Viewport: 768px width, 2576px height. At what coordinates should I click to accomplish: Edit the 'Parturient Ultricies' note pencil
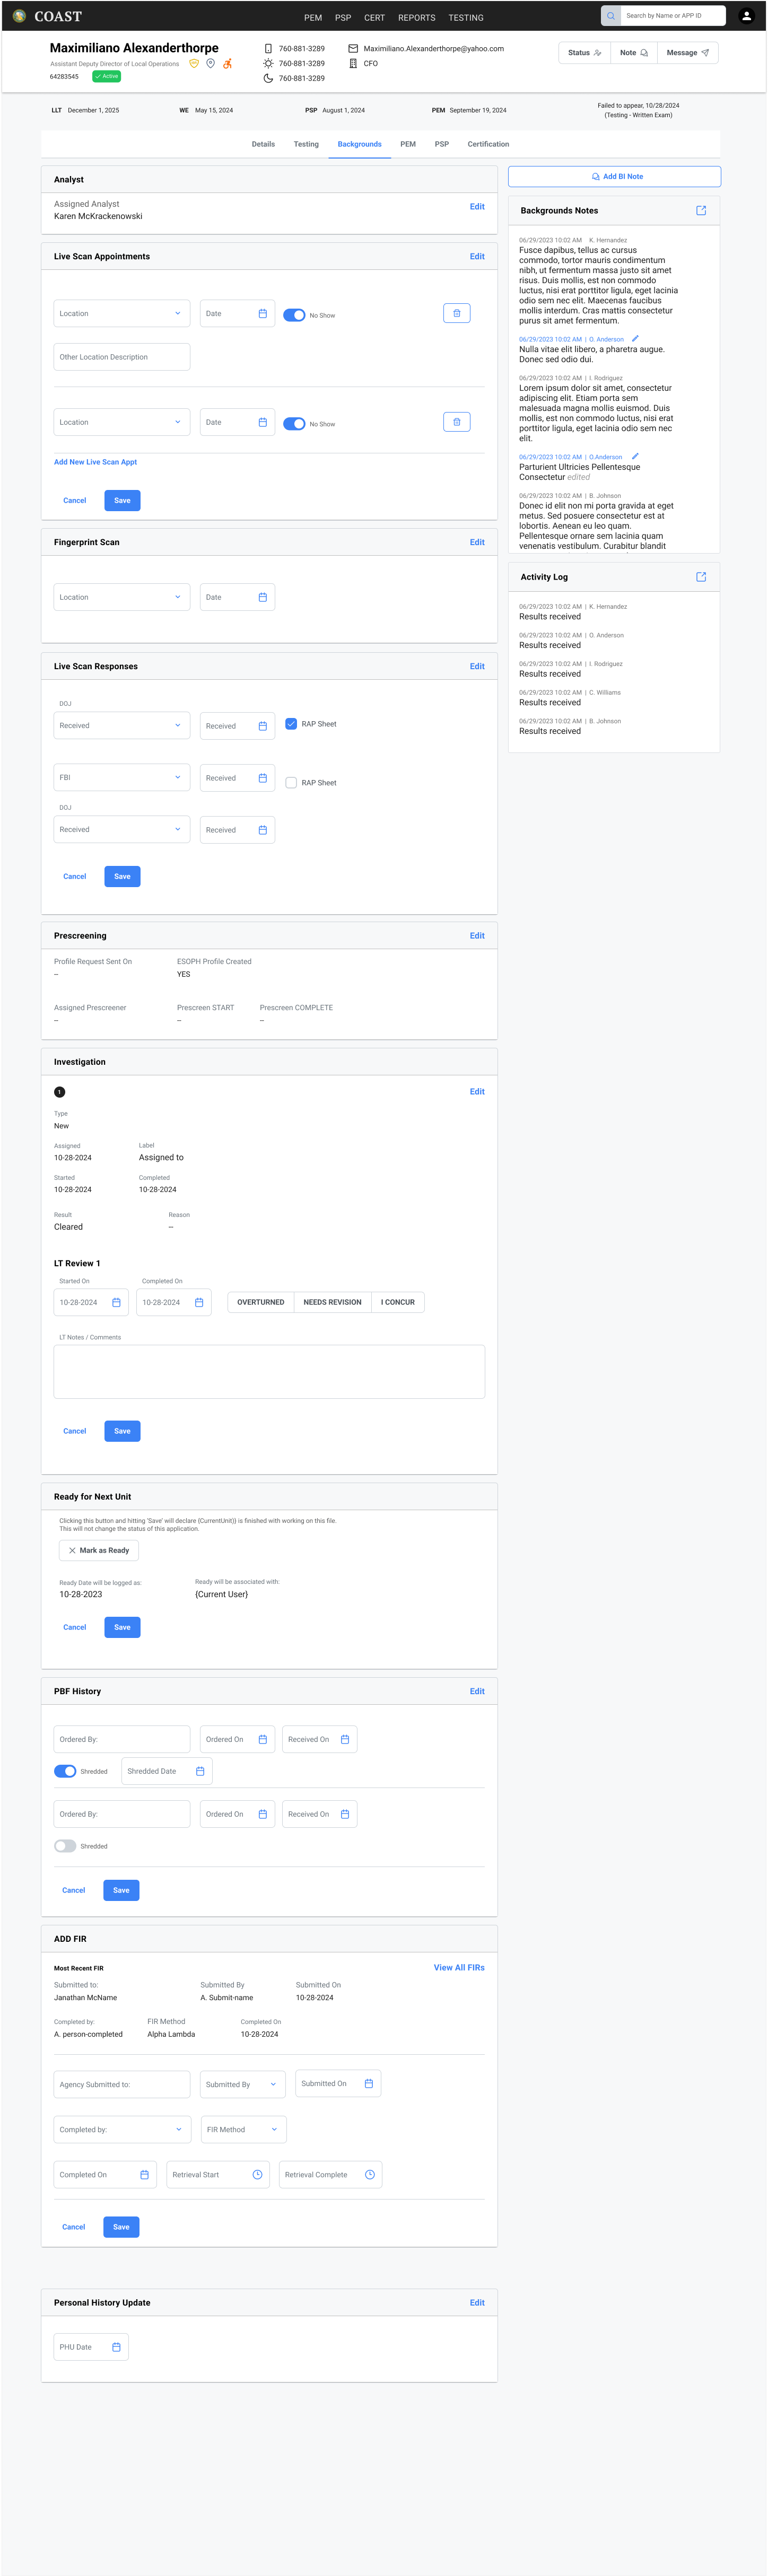pyautogui.click(x=635, y=456)
